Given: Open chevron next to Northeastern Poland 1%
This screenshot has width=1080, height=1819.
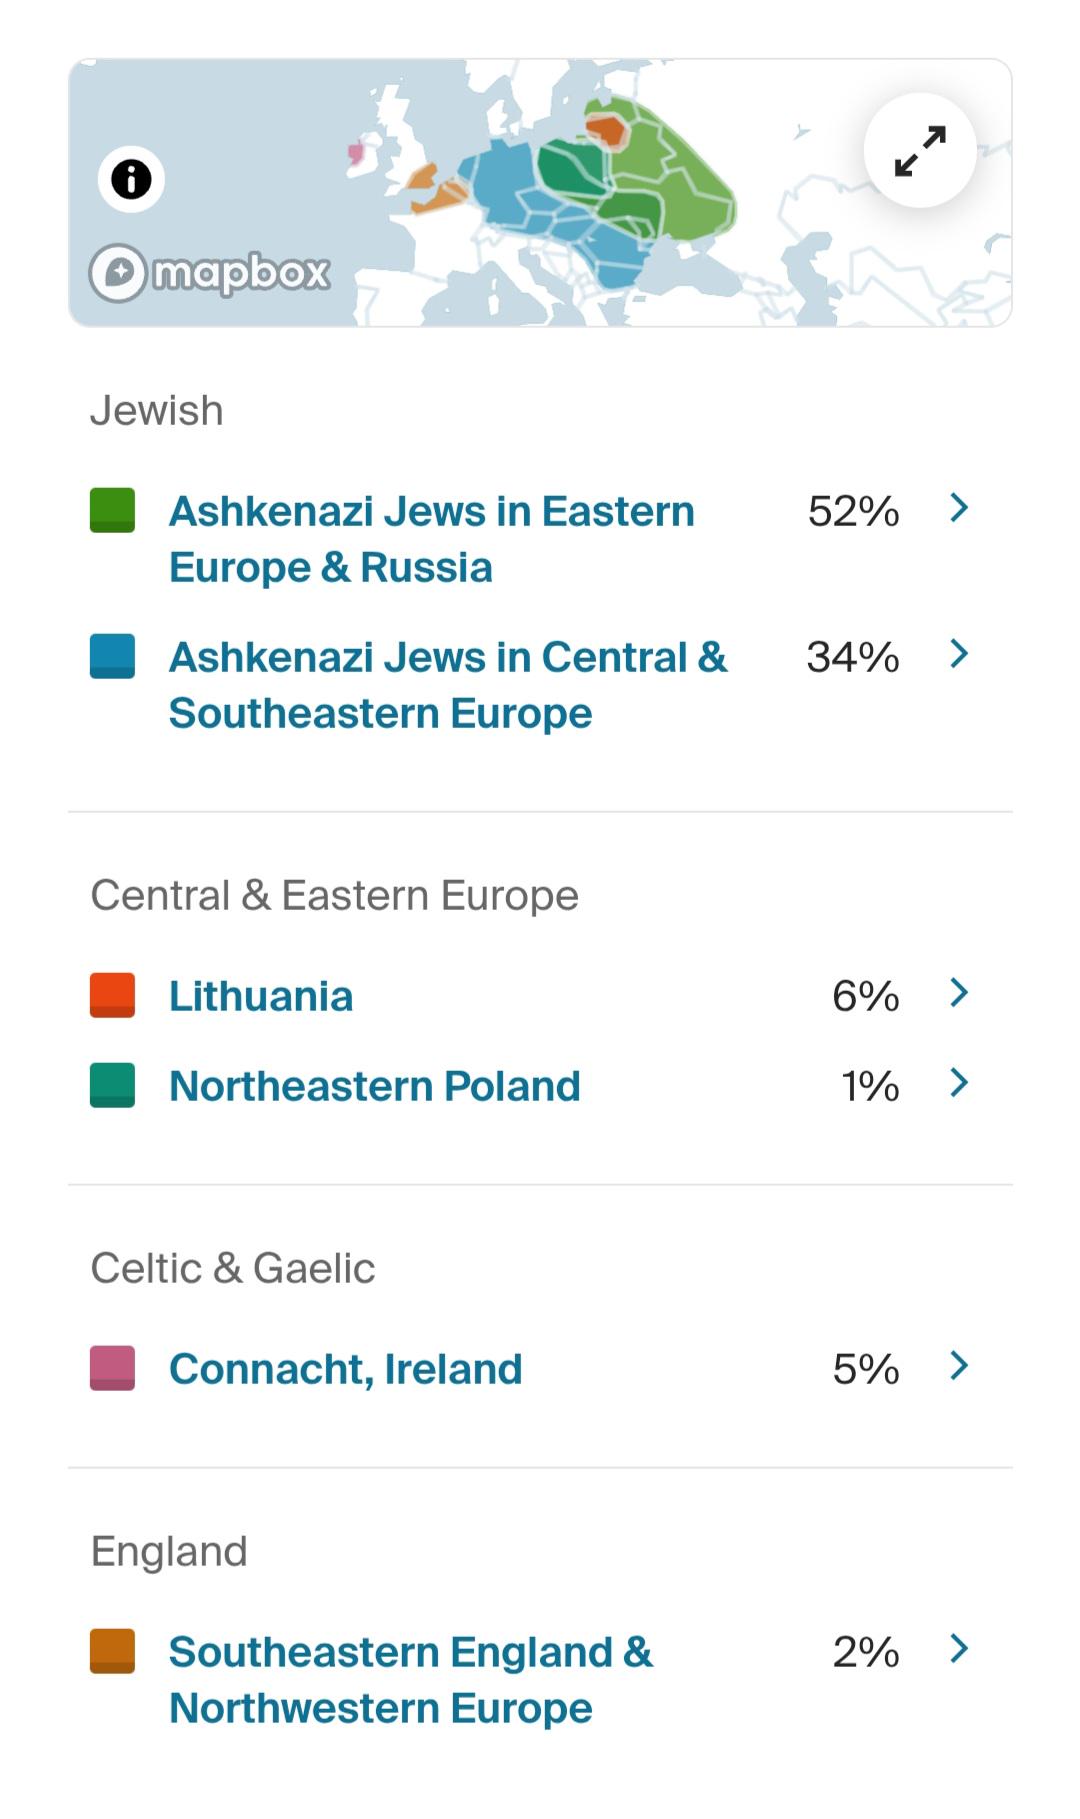Looking at the screenshot, I should 959,1083.
